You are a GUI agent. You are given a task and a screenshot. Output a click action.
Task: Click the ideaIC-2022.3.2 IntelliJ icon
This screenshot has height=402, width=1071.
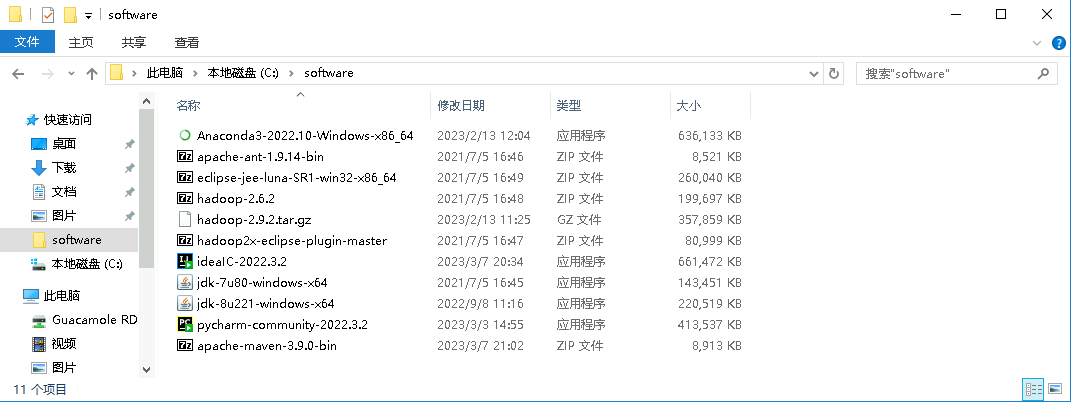[184, 261]
